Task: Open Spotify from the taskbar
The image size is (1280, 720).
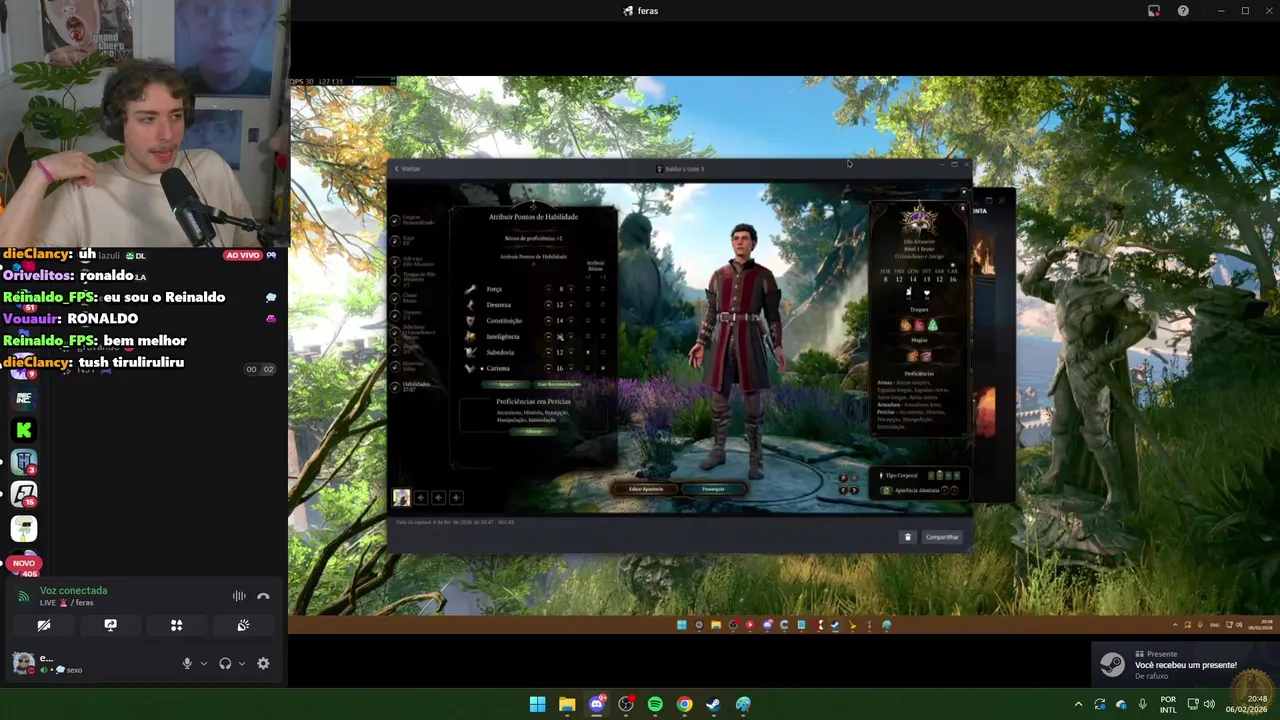Action: (655, 704)
